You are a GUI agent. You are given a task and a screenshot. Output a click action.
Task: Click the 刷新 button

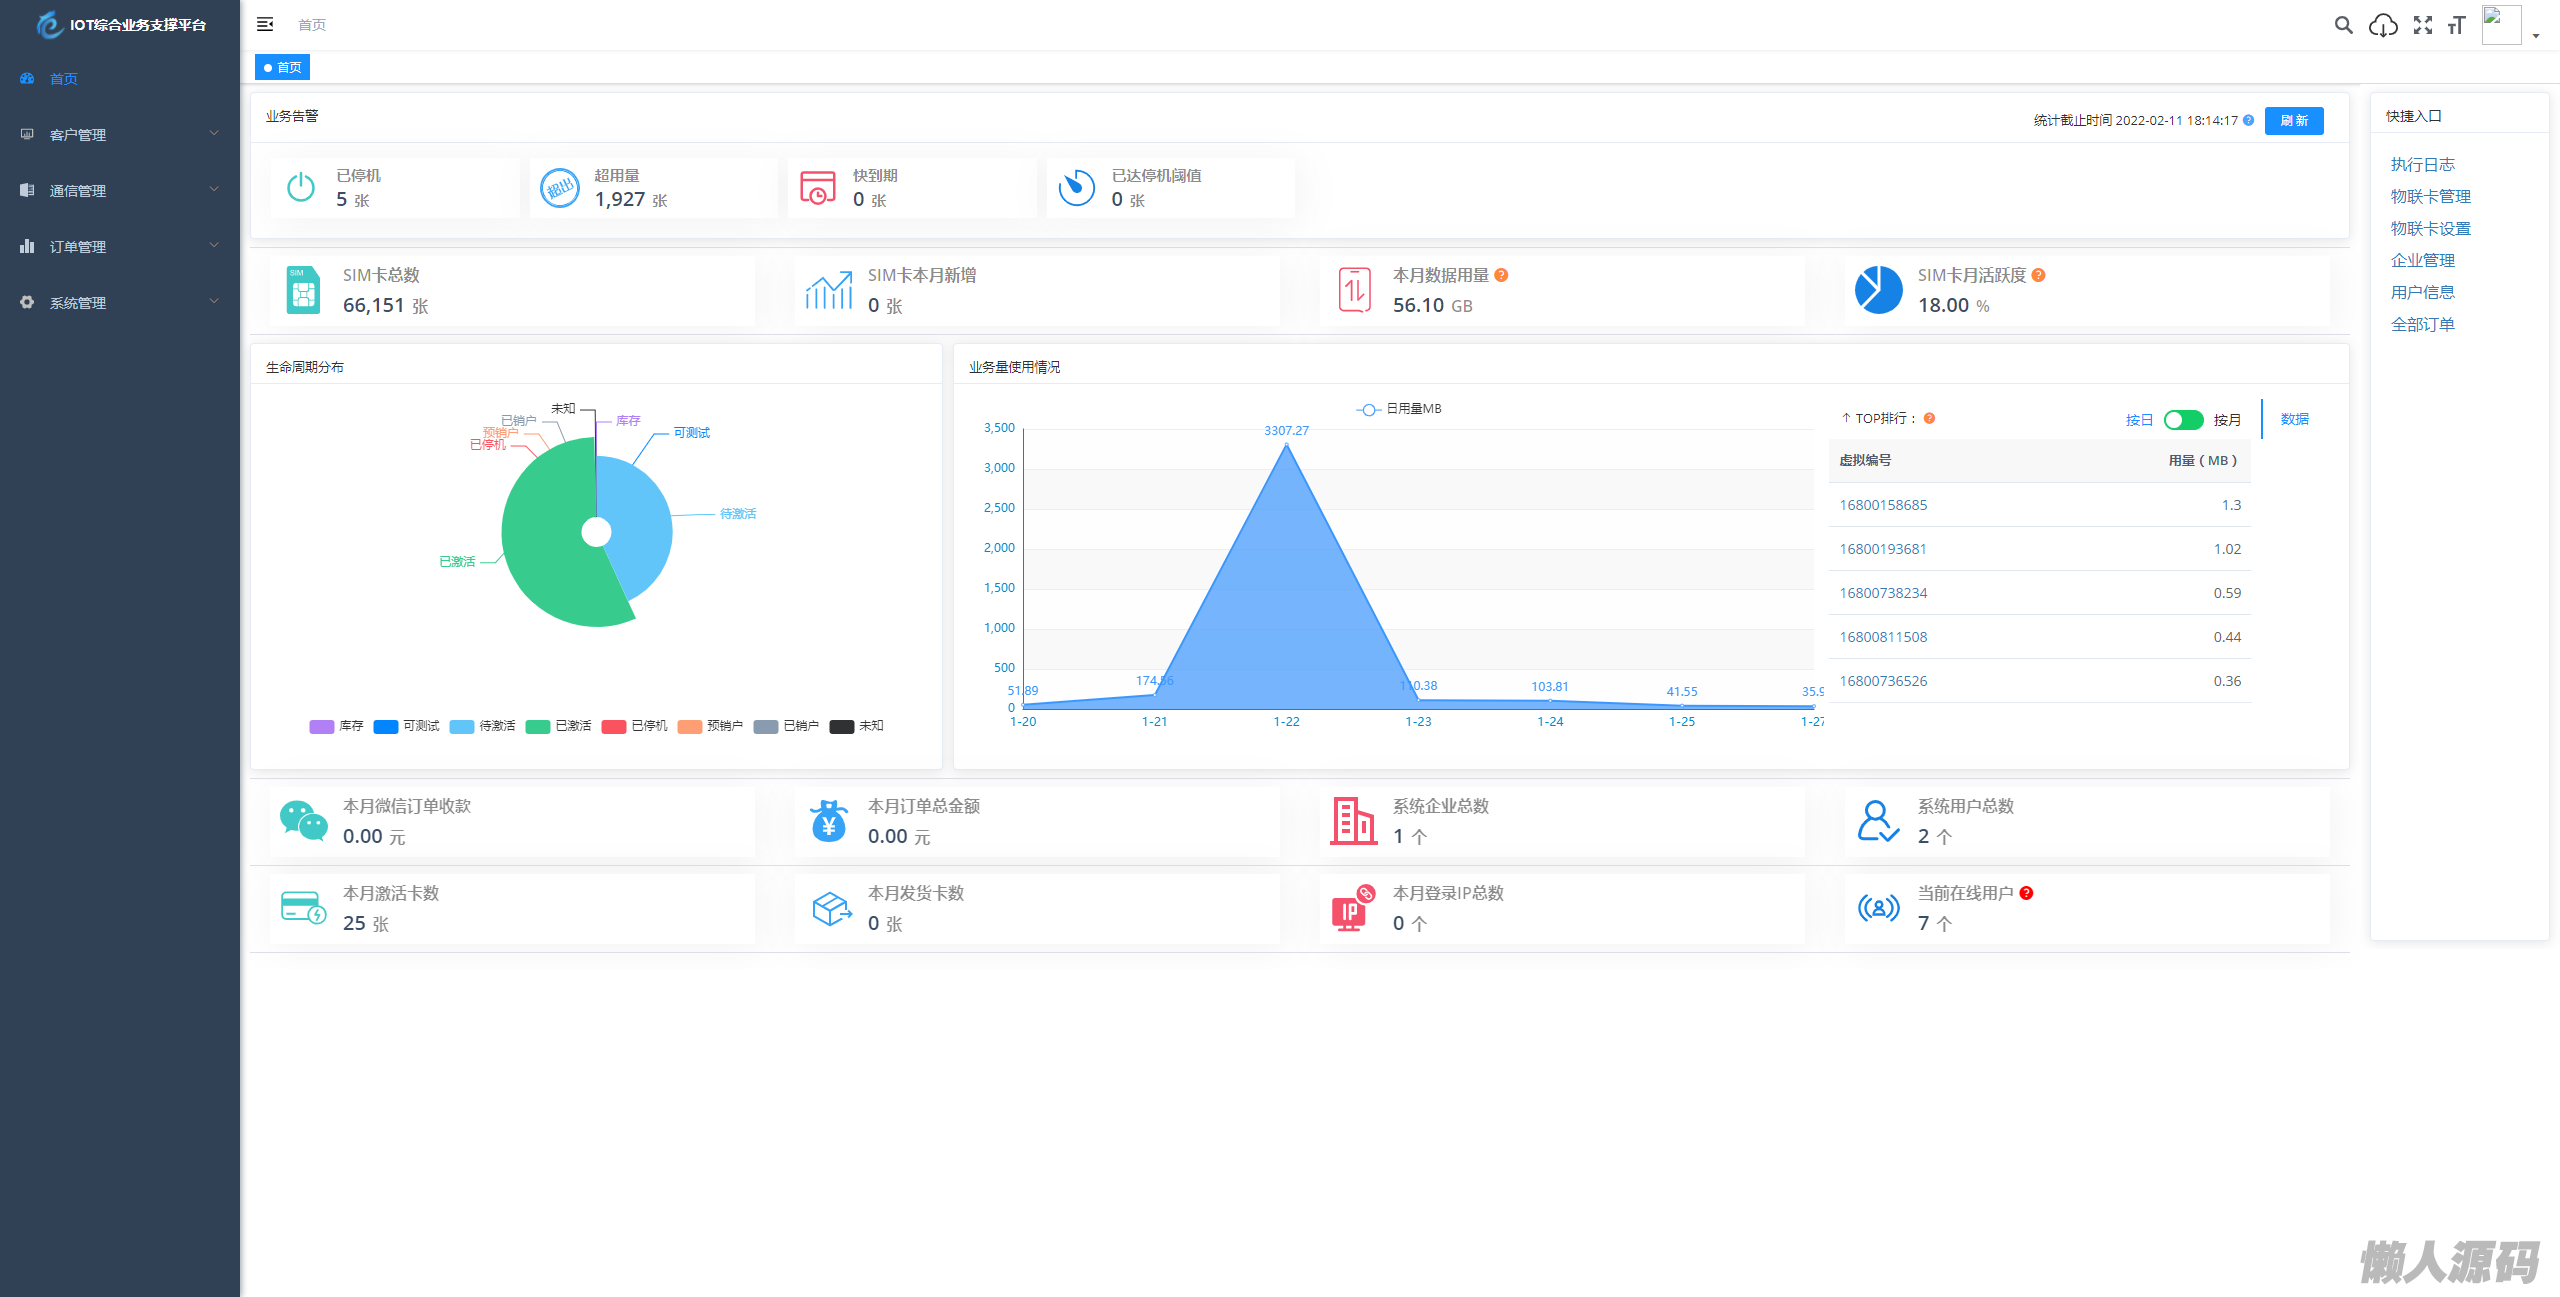(x=2293, y=120)
